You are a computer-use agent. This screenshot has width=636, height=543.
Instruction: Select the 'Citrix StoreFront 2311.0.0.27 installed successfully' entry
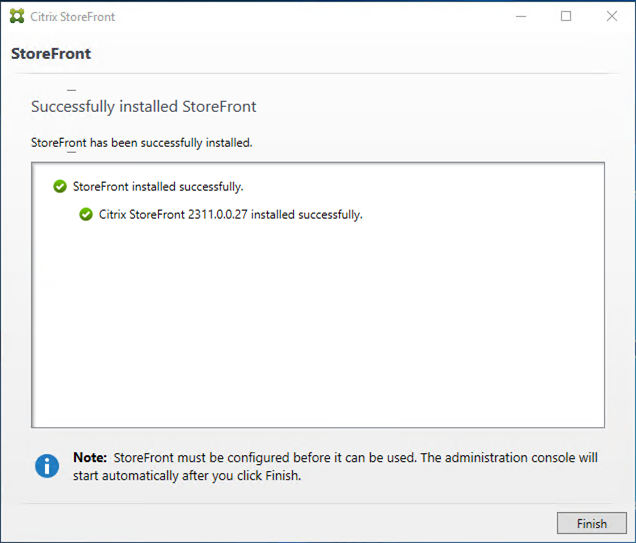230,214
